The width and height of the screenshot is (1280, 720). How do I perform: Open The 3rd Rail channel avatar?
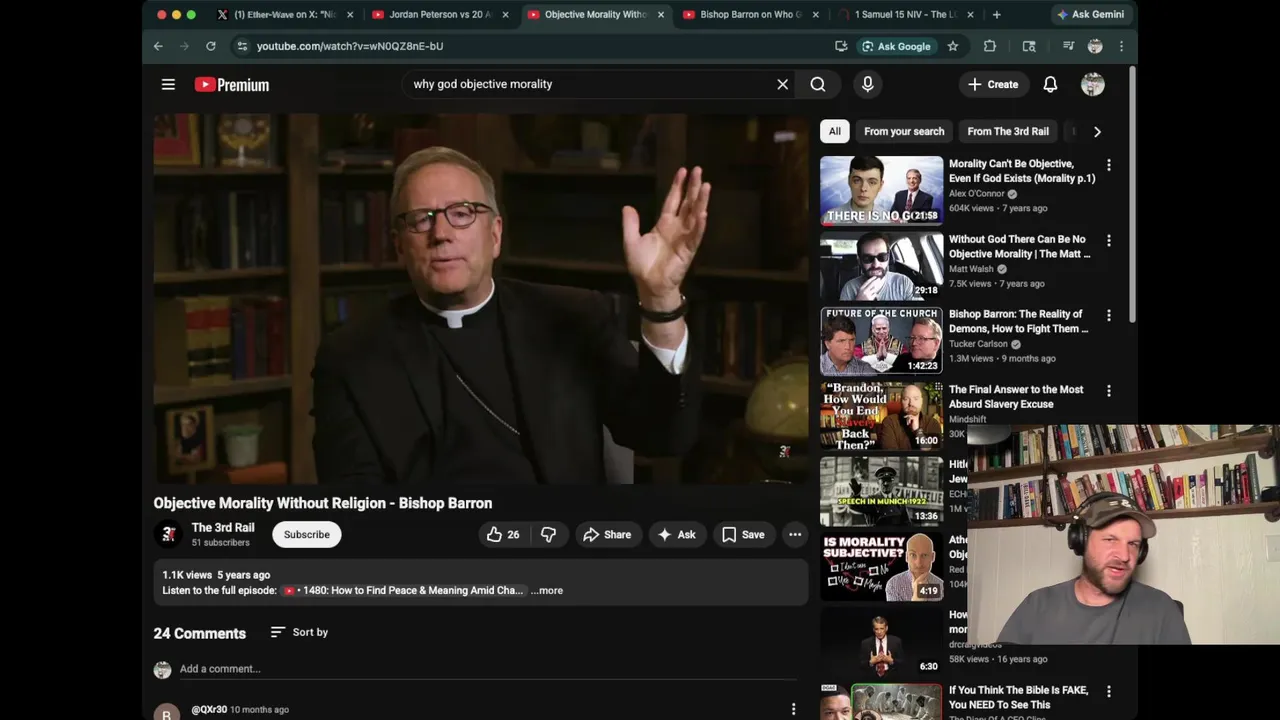pos(168,535)
